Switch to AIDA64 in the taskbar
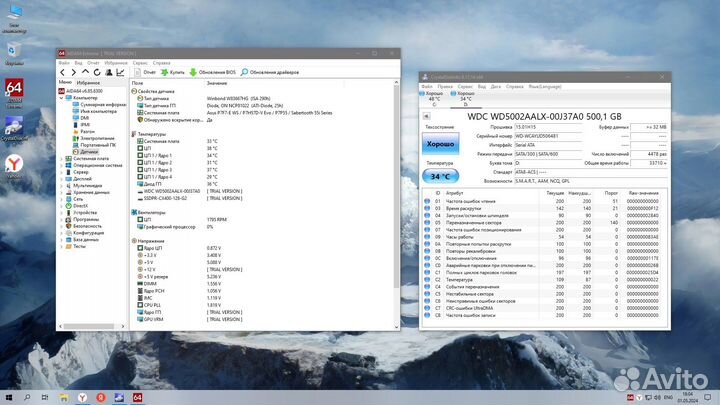Screen dimensions: 720x405 (x=137, y=397)
